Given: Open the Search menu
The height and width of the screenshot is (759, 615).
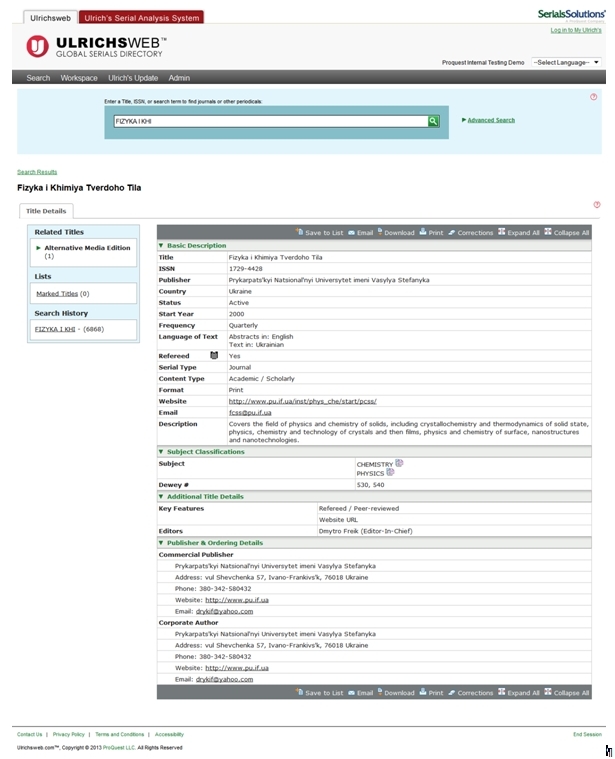Looking at the screenshot, I should pos(38,78).
